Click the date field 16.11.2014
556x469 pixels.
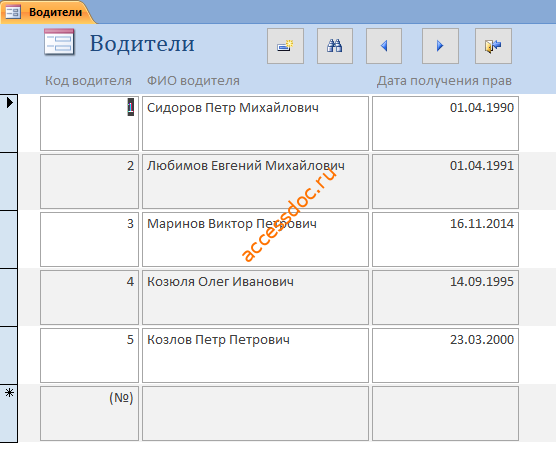(445, 239)
